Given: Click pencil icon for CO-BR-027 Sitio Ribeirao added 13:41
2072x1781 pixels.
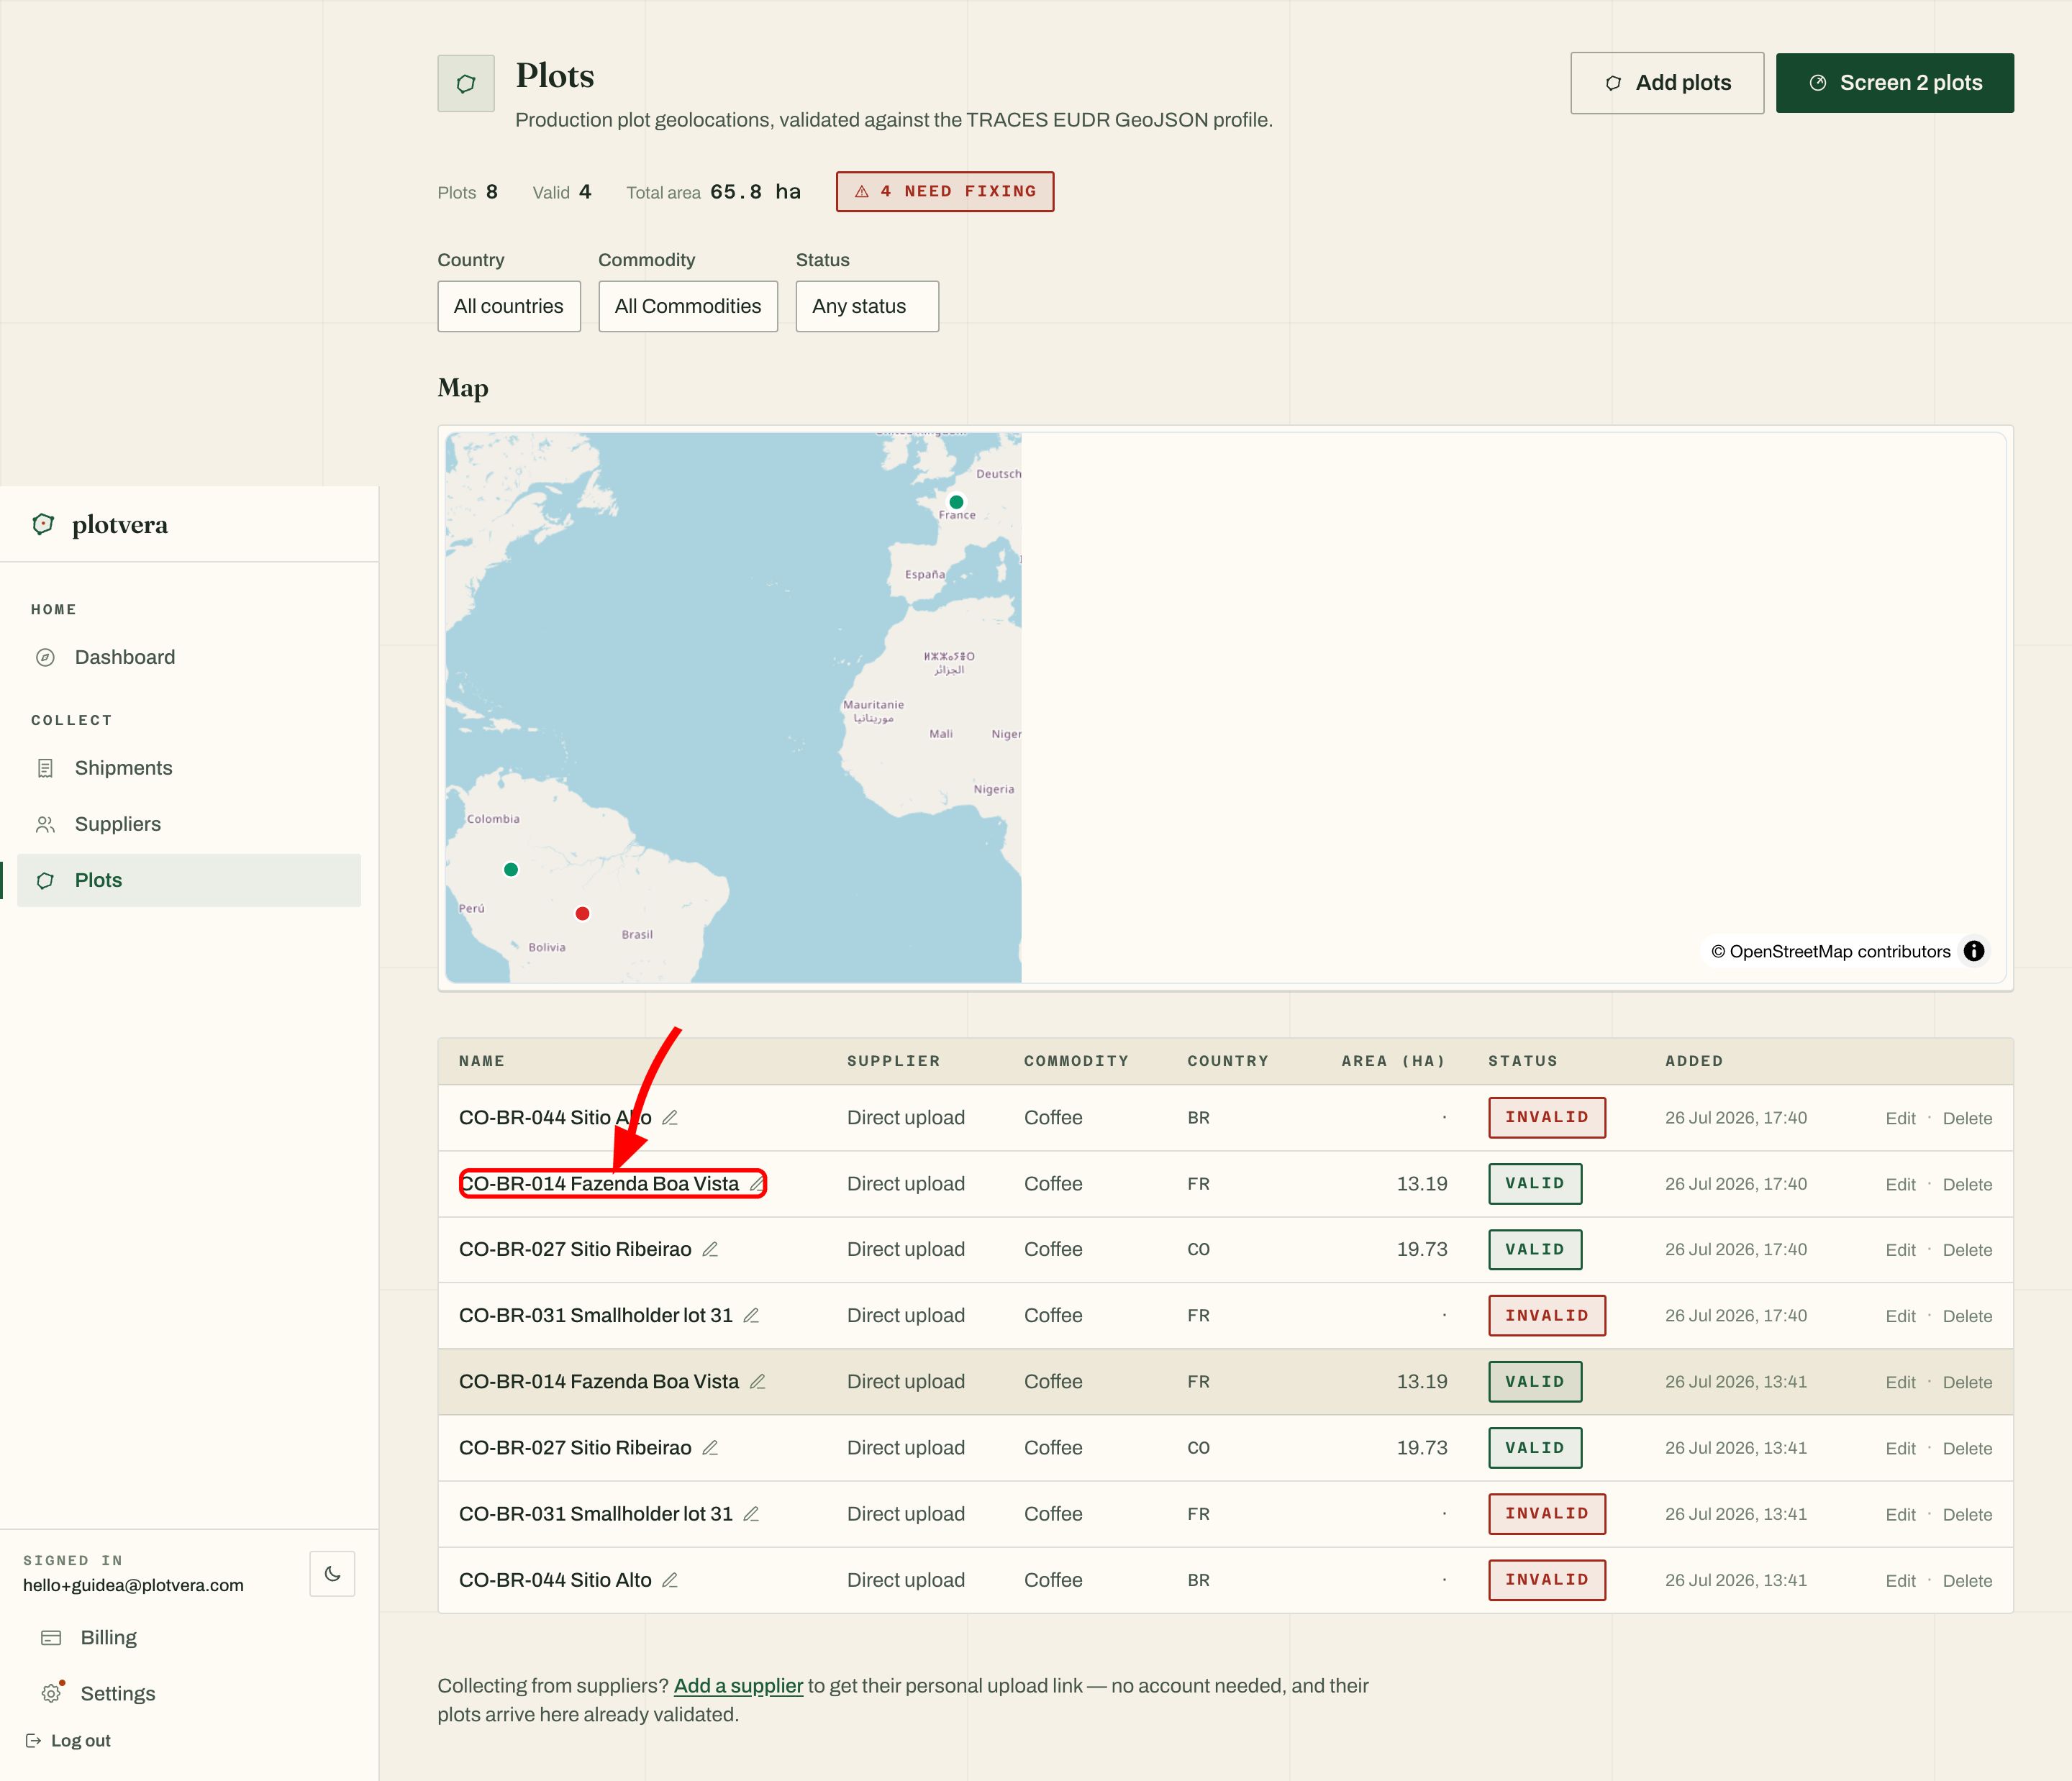Looking at the screenshot, I should click(710, 1447).
